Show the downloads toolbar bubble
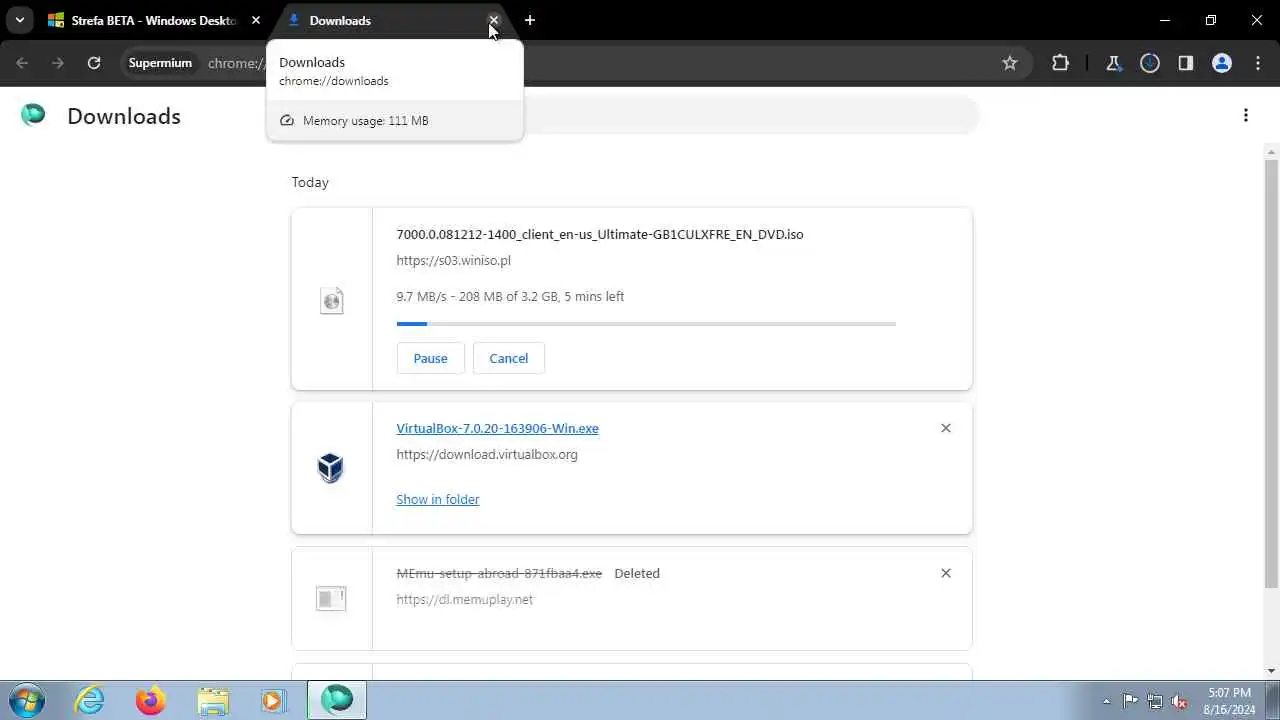 pos(1150,63)
